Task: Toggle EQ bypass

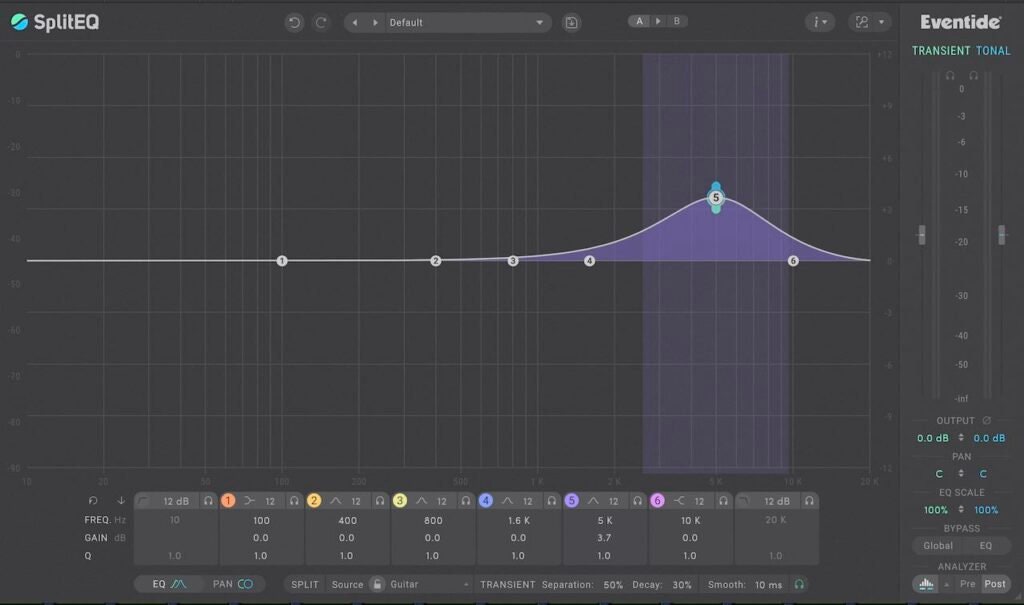Action: (x=985, y=546)
